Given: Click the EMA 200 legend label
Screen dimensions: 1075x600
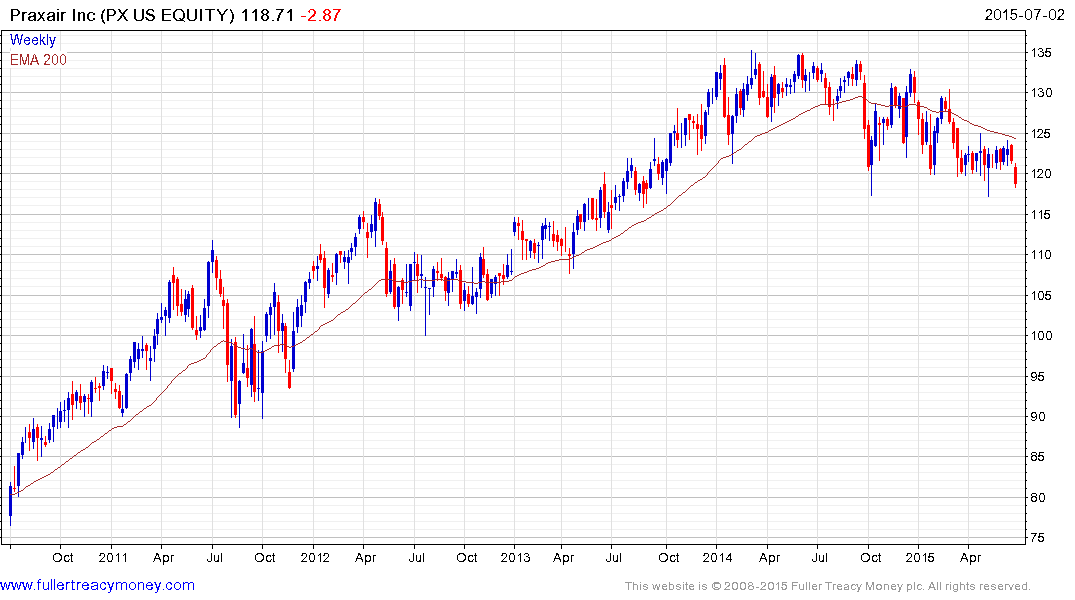Looking at the screenshot, I should [38, 60].
